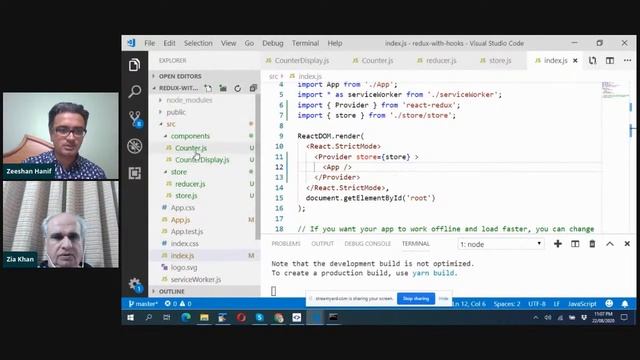The width and height of the screenshot is (640, 360).
Task: Click 'Spaces: 2' indentation in status bar
Action: coord(507,304)
